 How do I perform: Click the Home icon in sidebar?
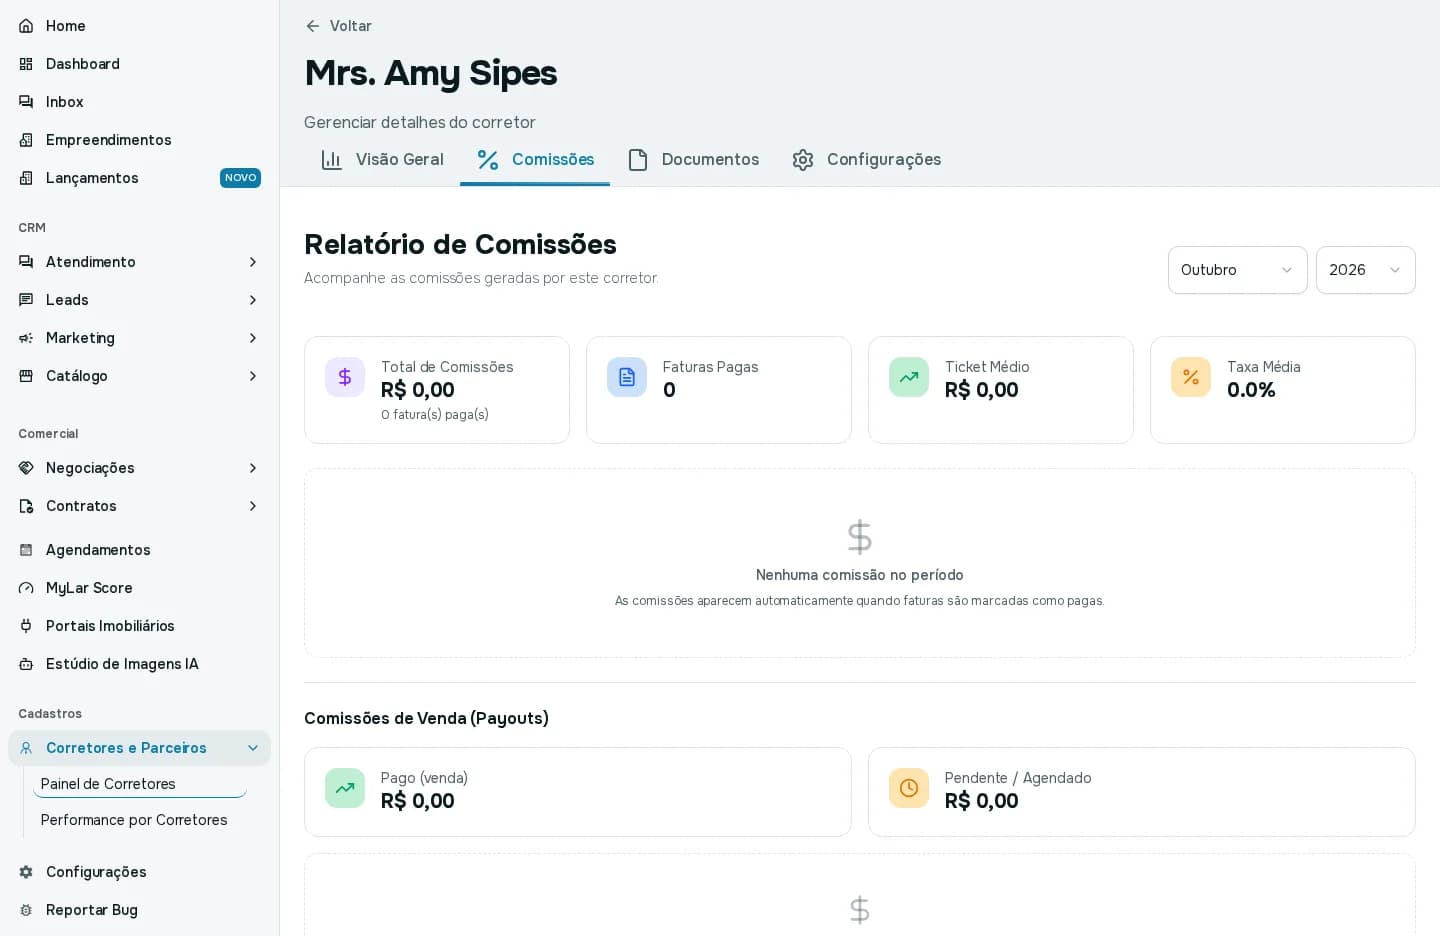[26, 26]
